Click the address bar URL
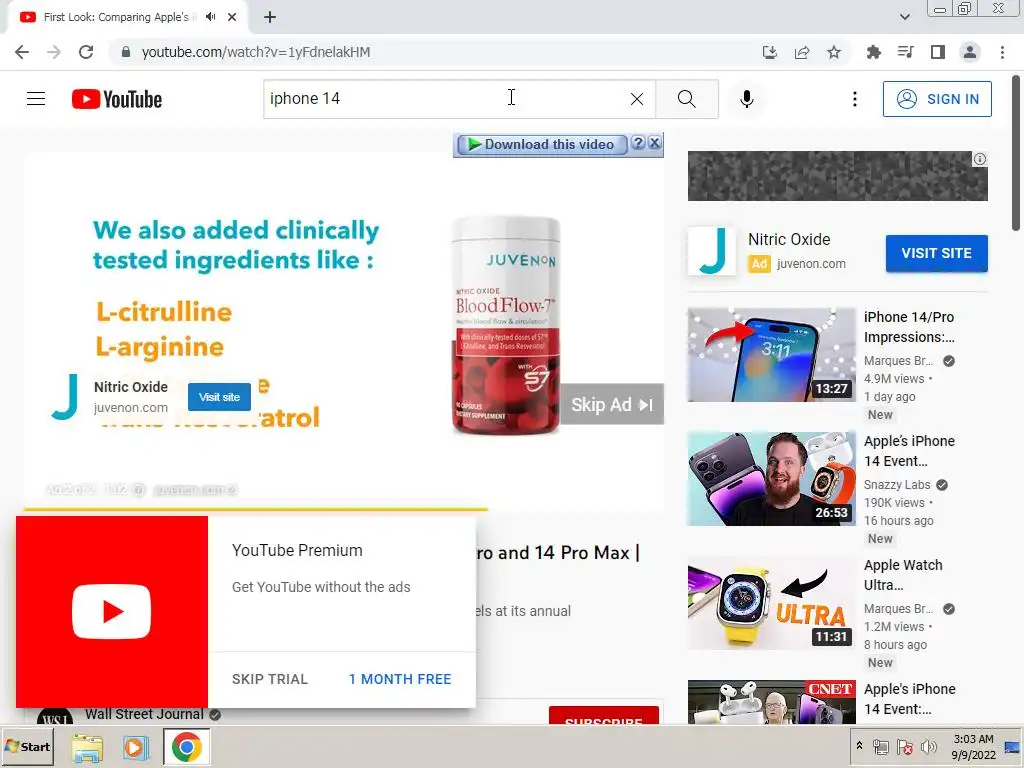Screen dimensions: 1024x768 255,52
